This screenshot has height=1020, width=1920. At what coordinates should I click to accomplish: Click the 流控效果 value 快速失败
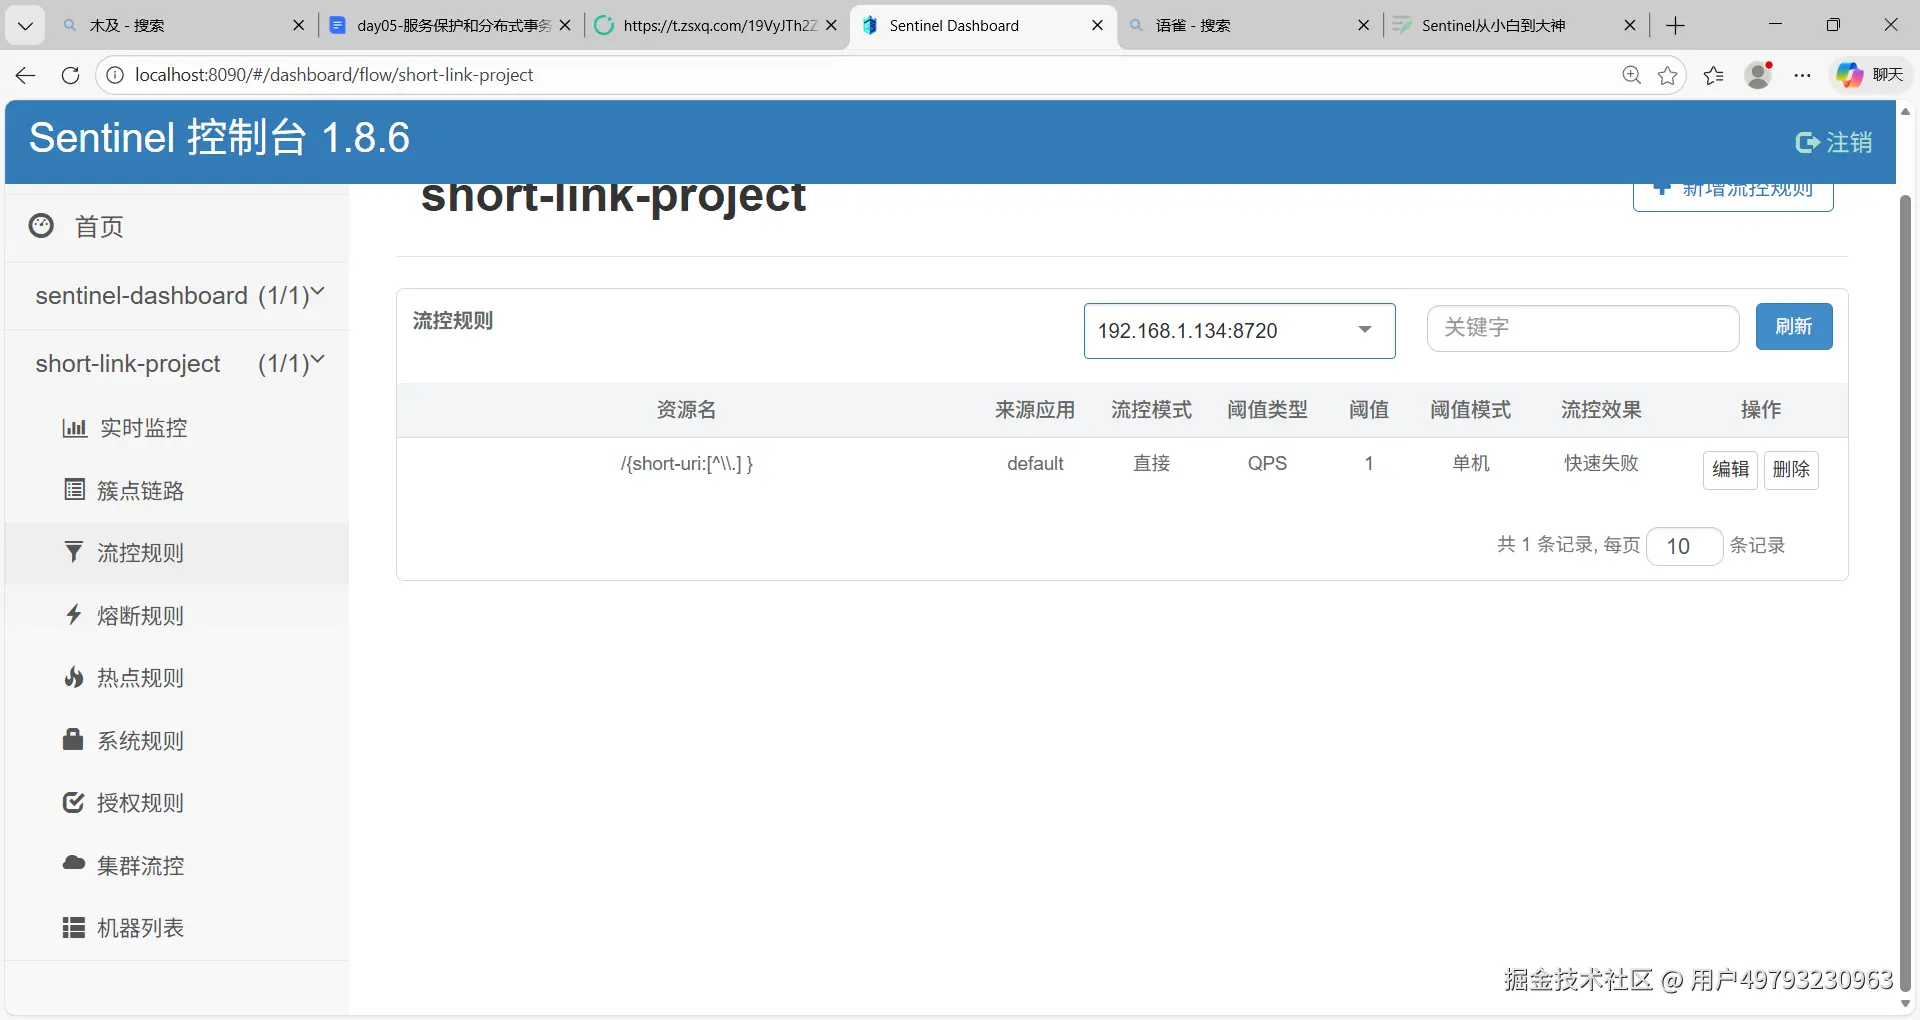[x=1601, y=463]
